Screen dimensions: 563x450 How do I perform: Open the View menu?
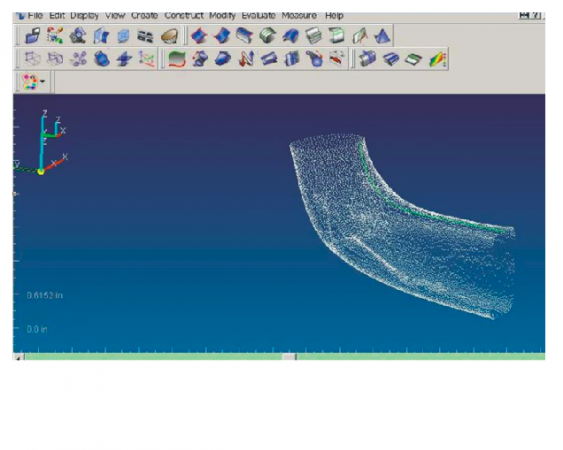tap(115, 15)
